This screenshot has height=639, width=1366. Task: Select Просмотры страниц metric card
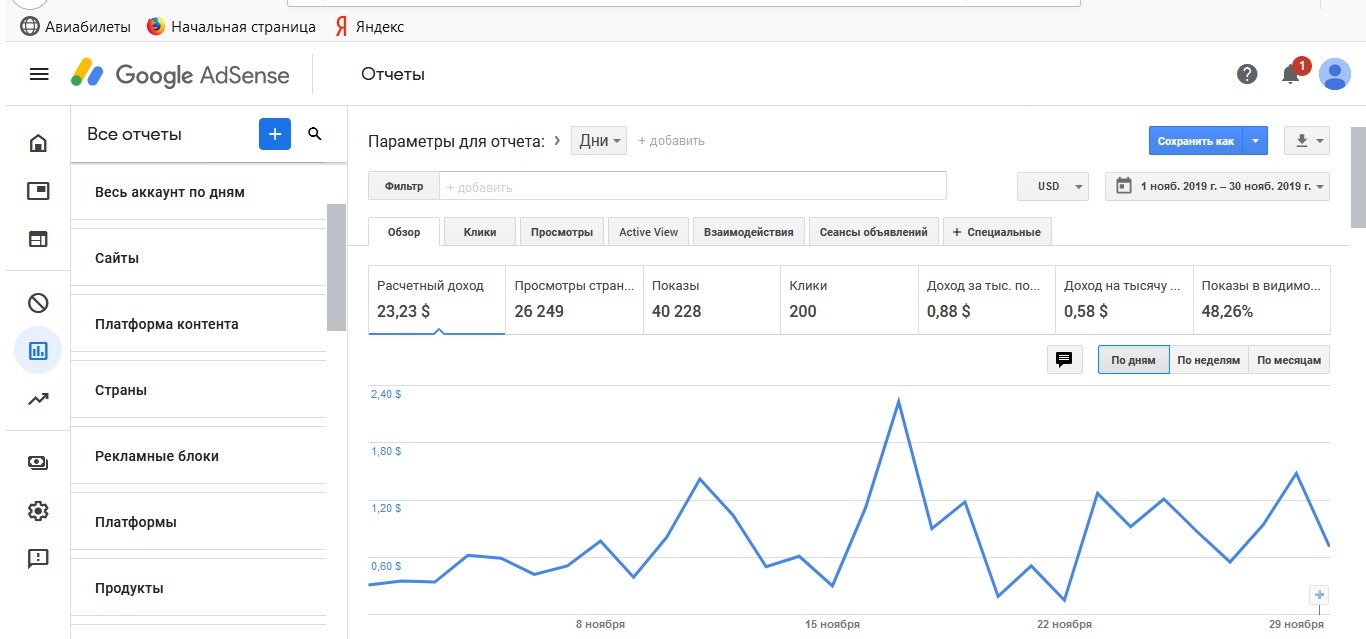[x=574, y=299]
